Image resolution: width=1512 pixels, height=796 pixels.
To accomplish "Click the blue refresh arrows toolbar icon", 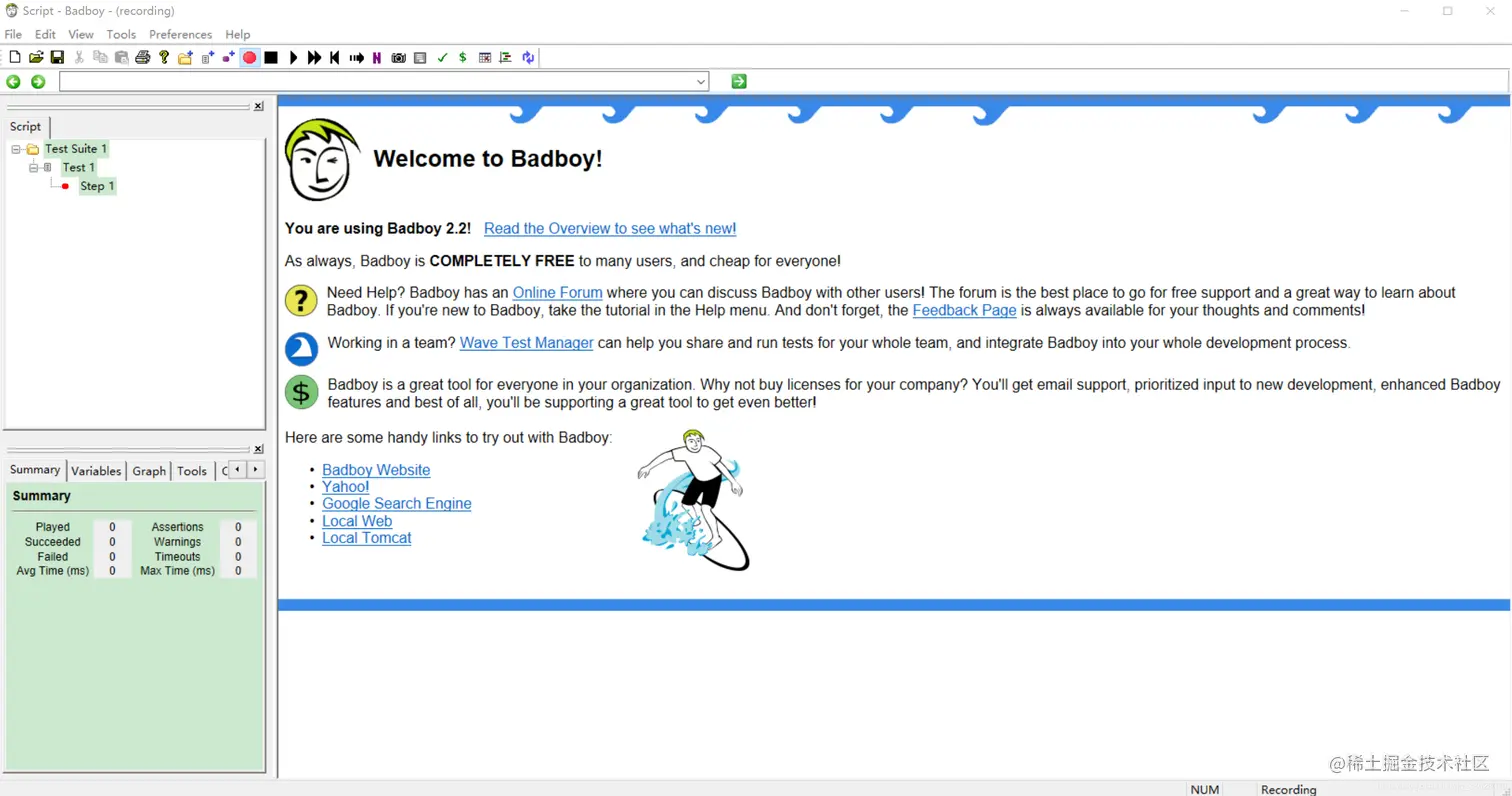I will pos(528,58).
